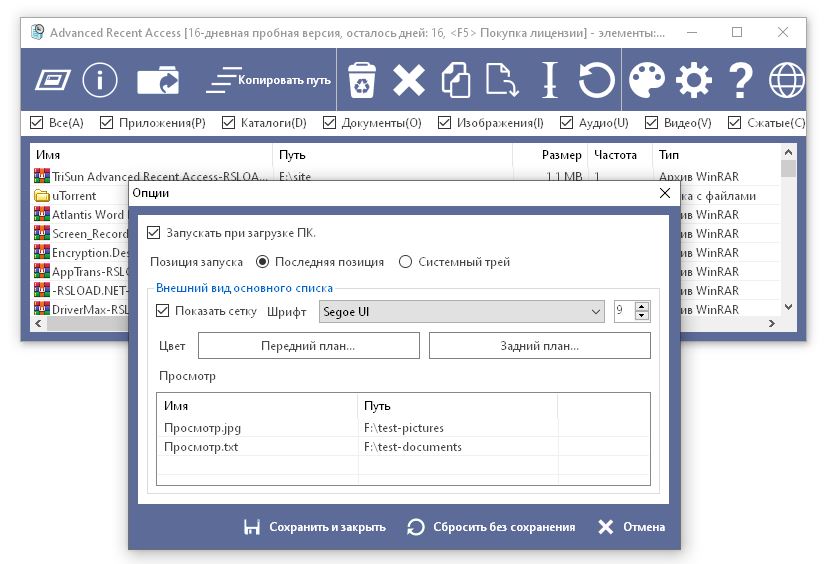Click the Передний план... color button
Screen dimensions: 827x564
click(x=309, y=346)
